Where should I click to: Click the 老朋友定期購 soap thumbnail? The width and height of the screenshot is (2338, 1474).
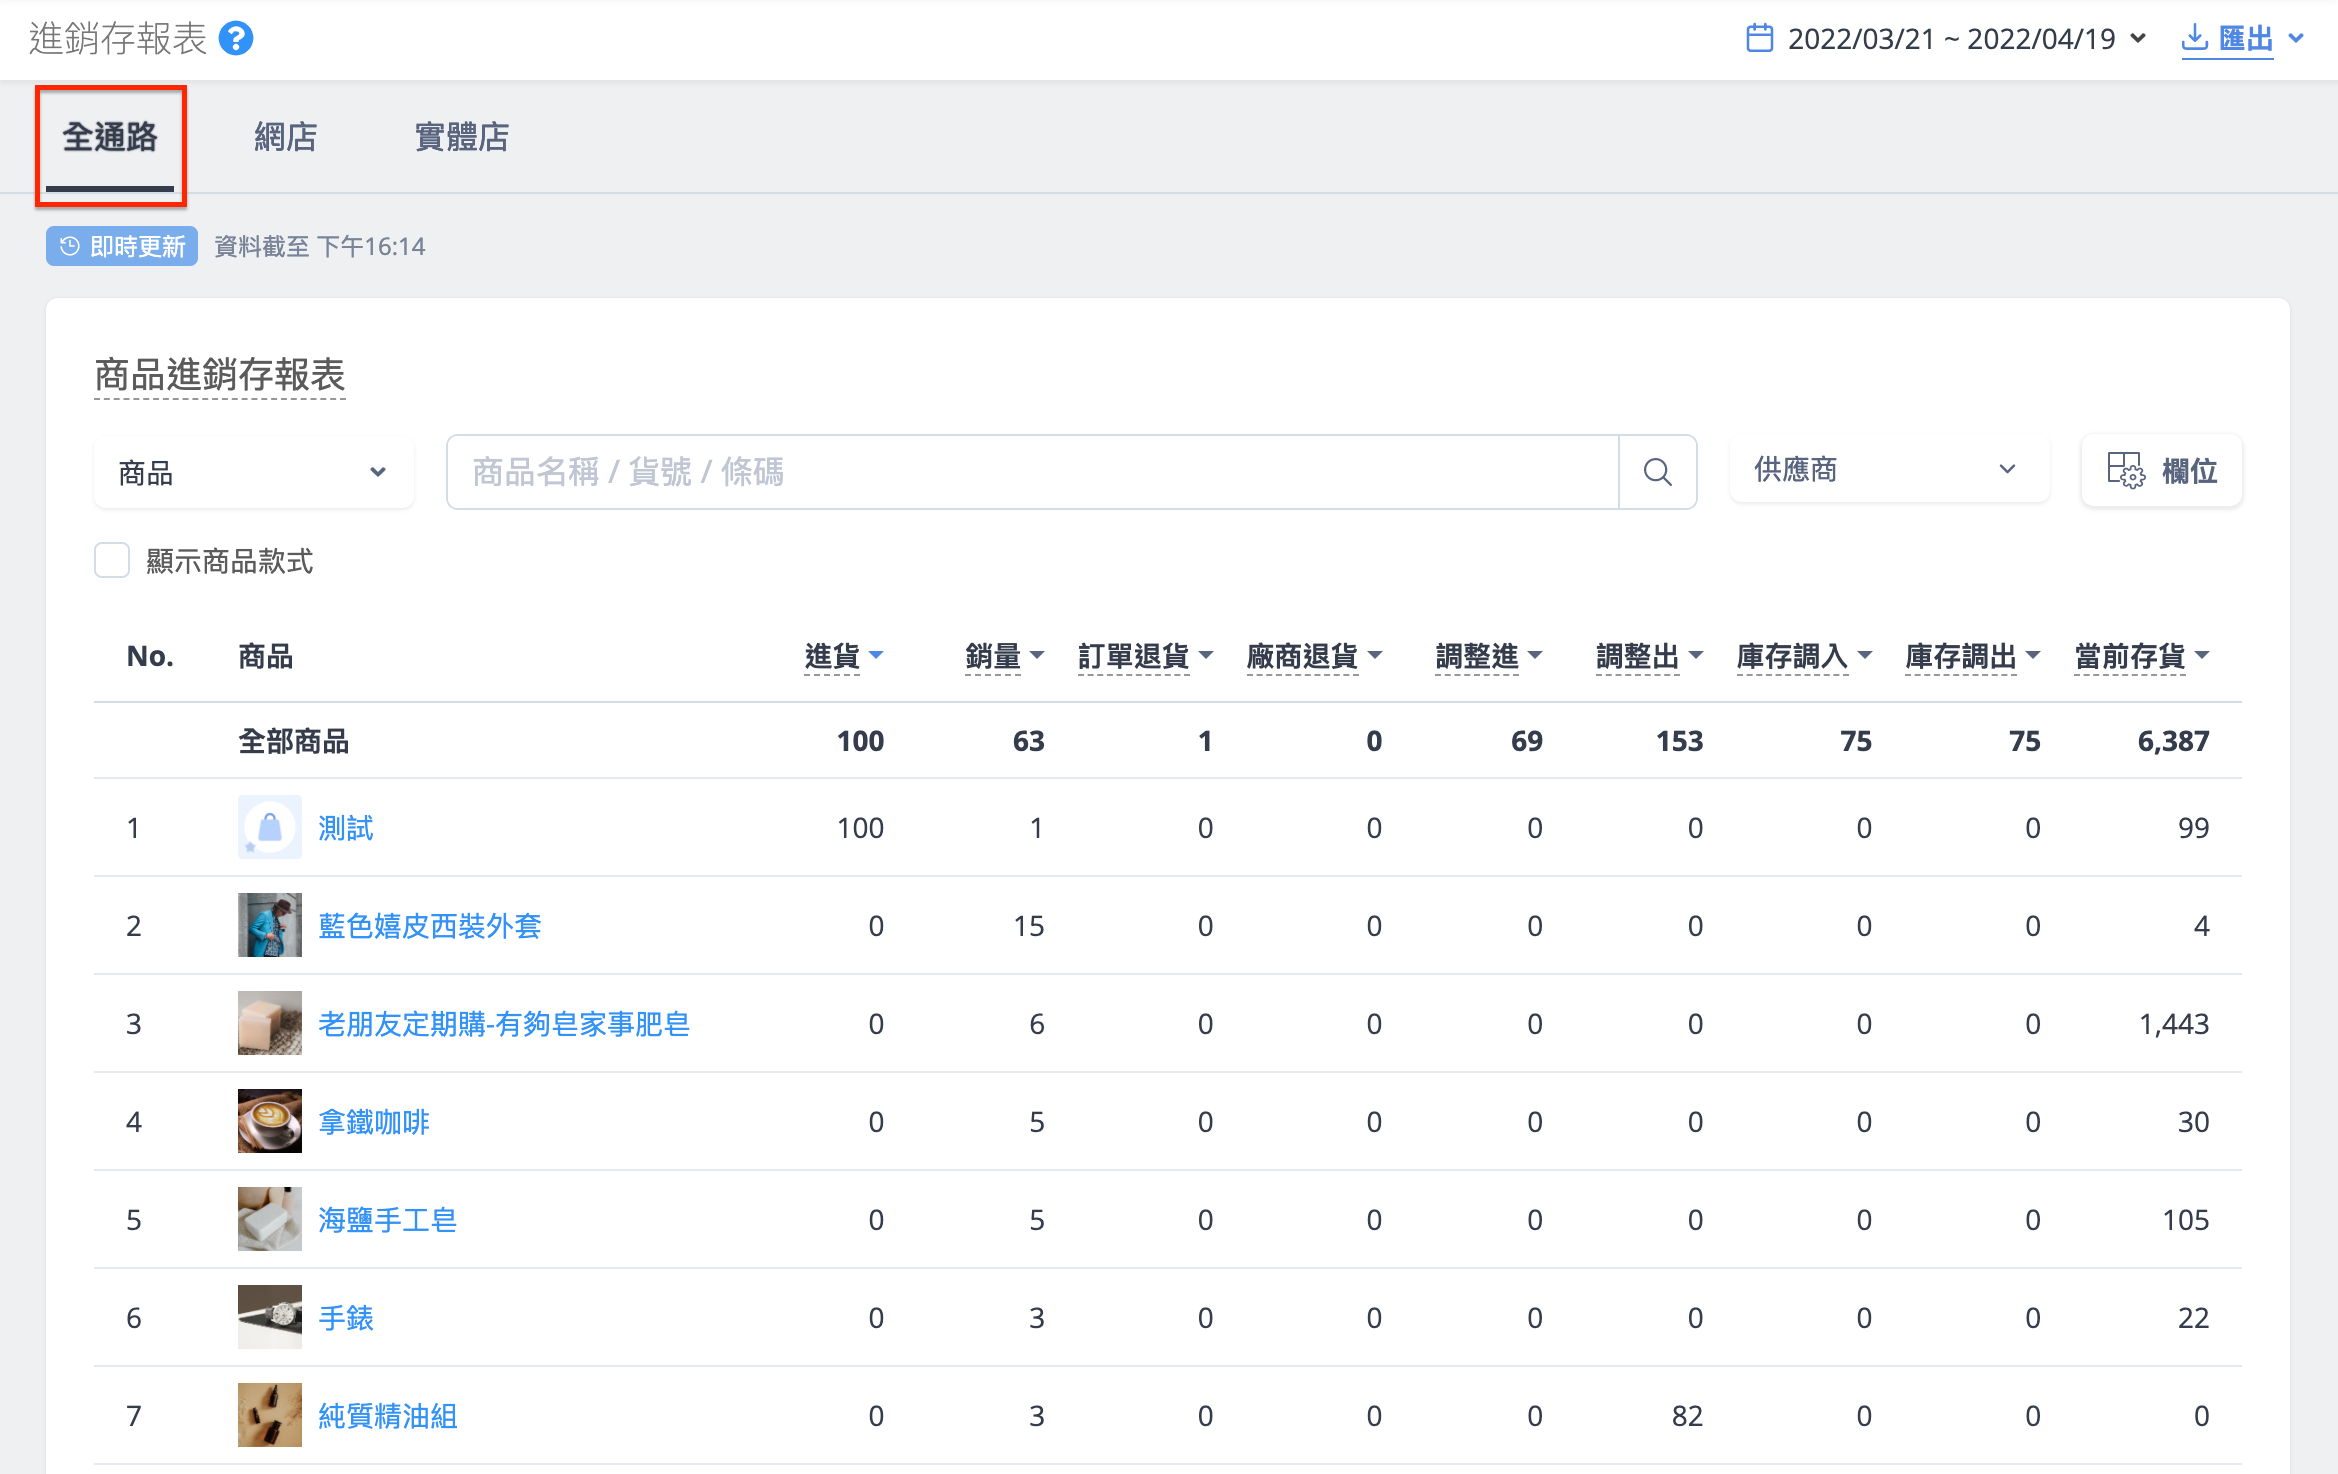pos(270,1023)
